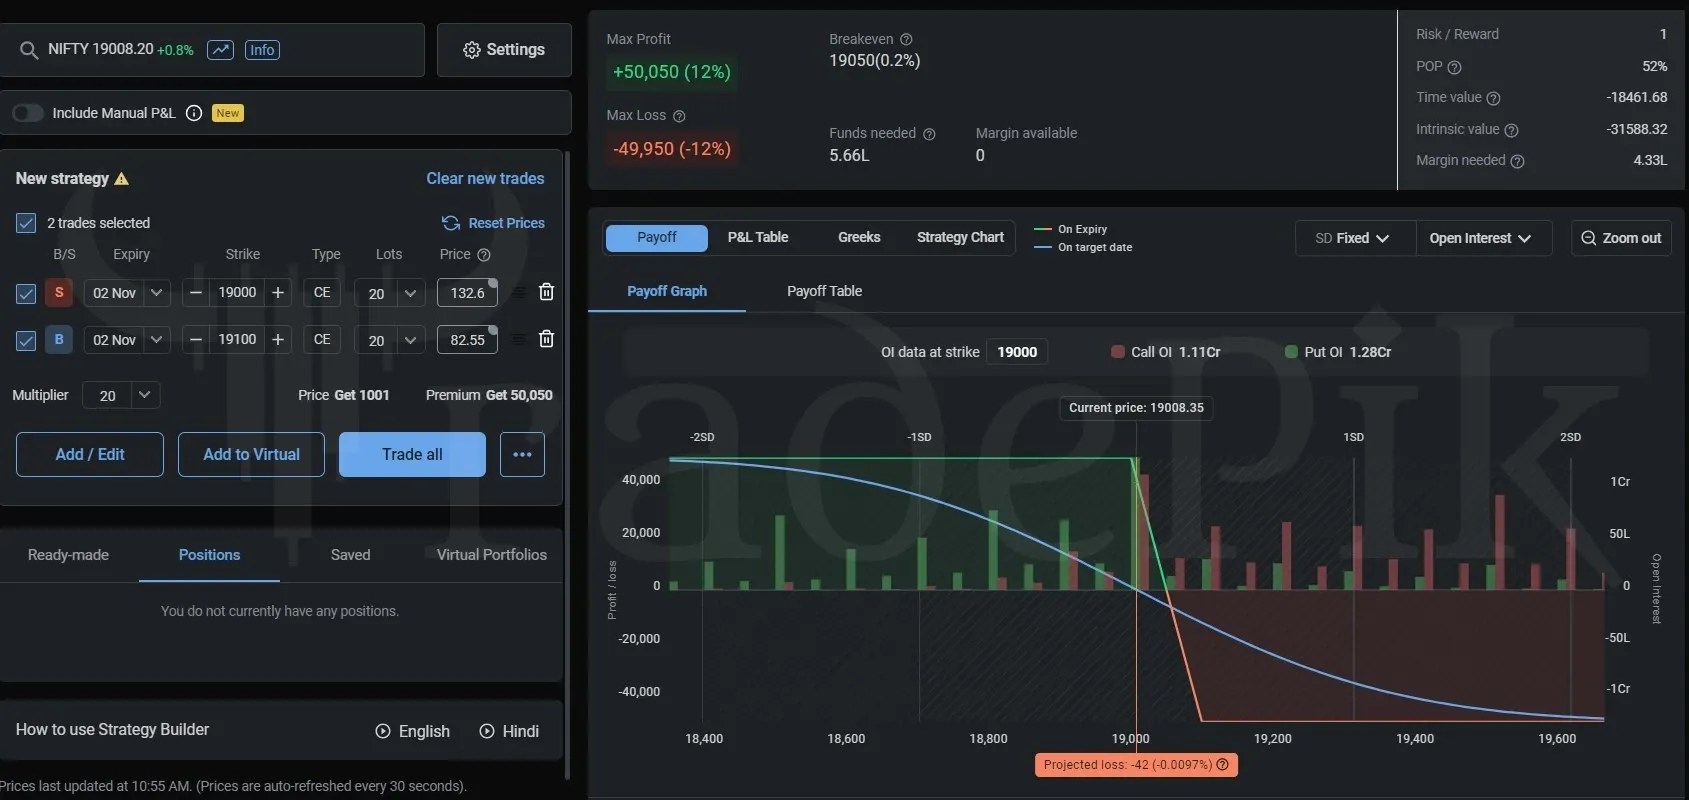Open the three-dots more options button
The image size is (1689, 800).
[522, 454]
